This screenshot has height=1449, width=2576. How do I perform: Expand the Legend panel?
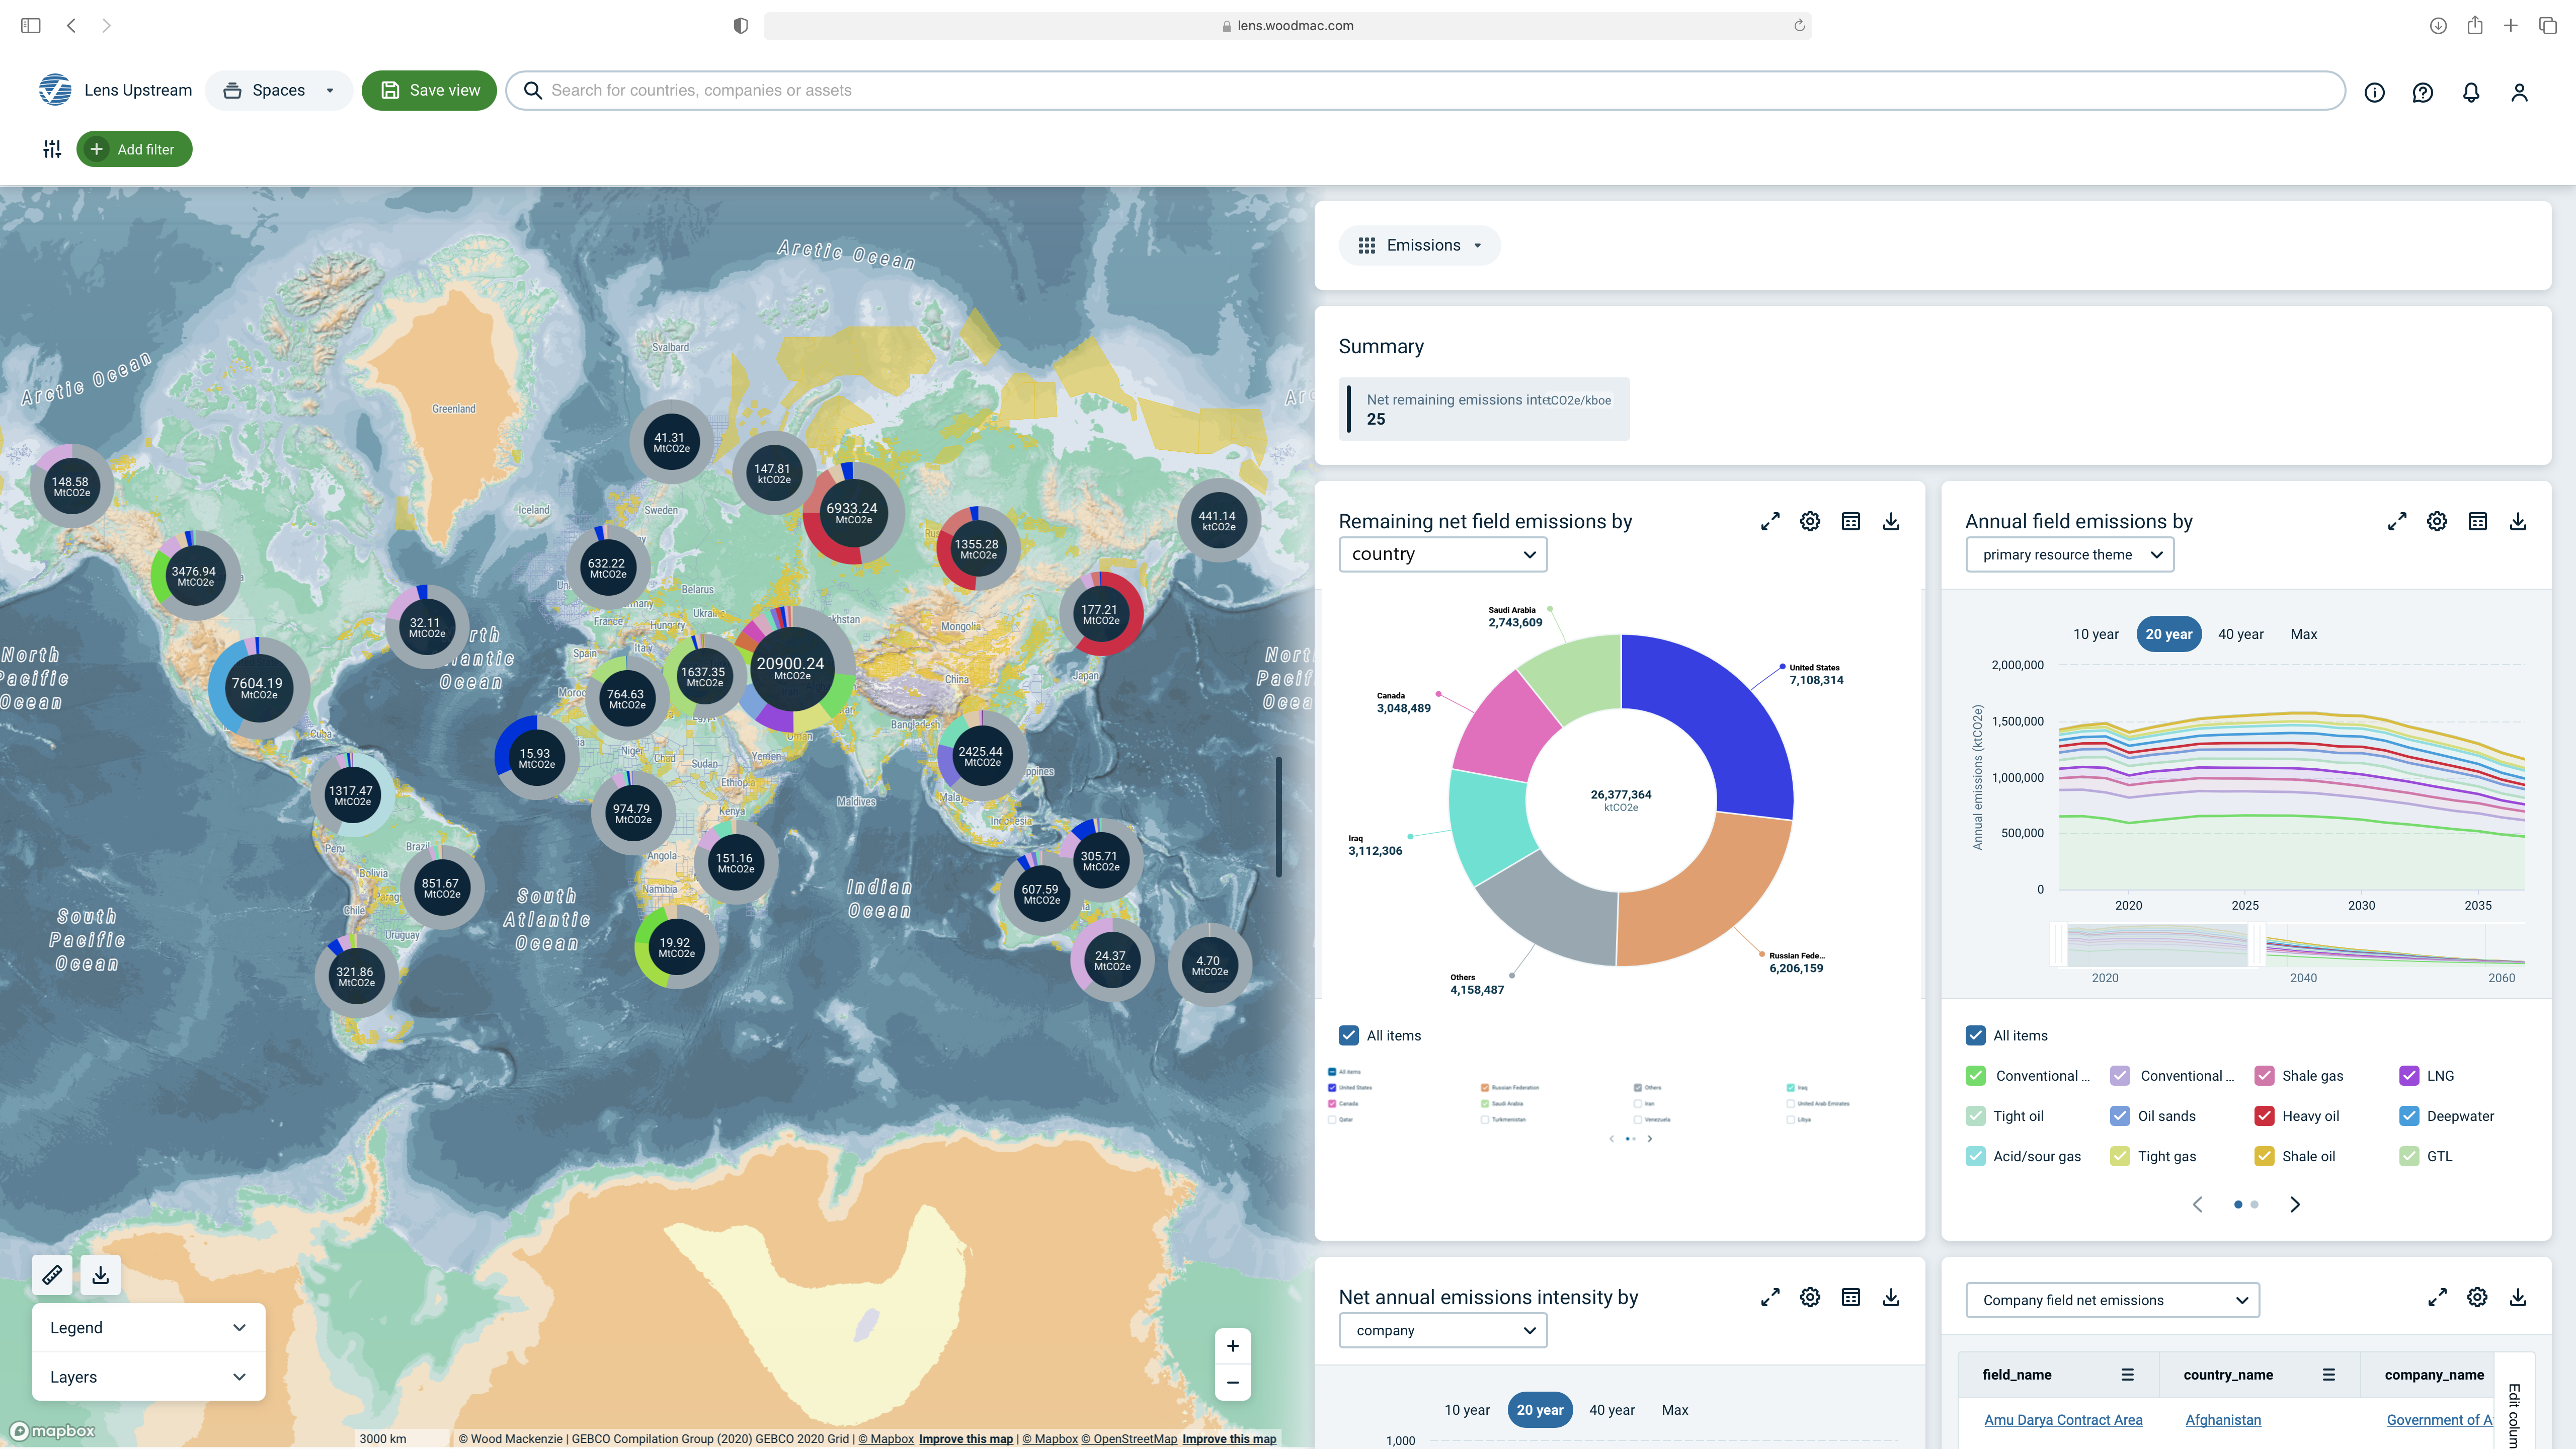coord(148,1327)
